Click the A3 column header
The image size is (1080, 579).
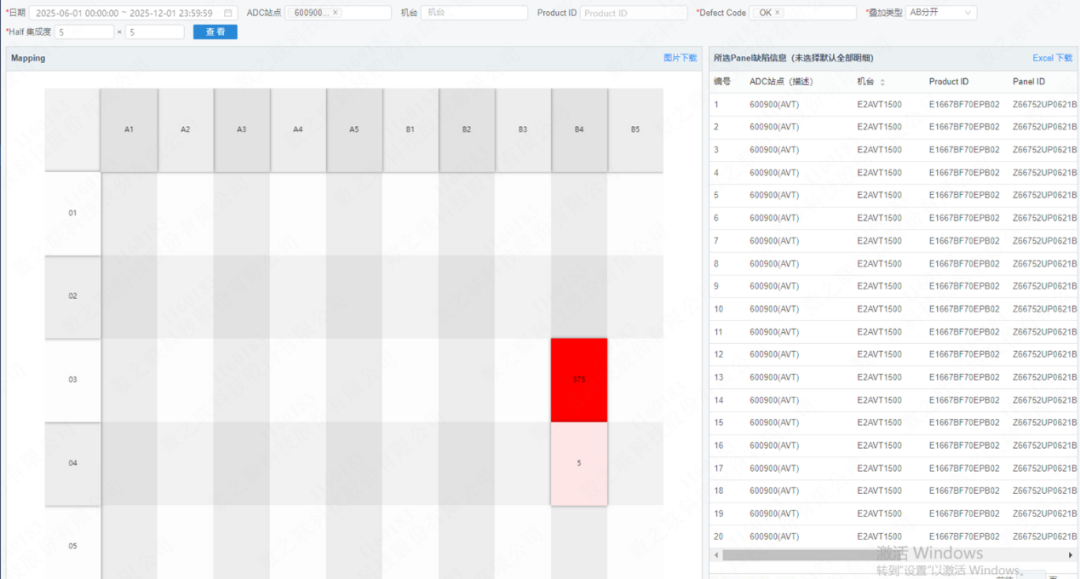click(242, 129)
